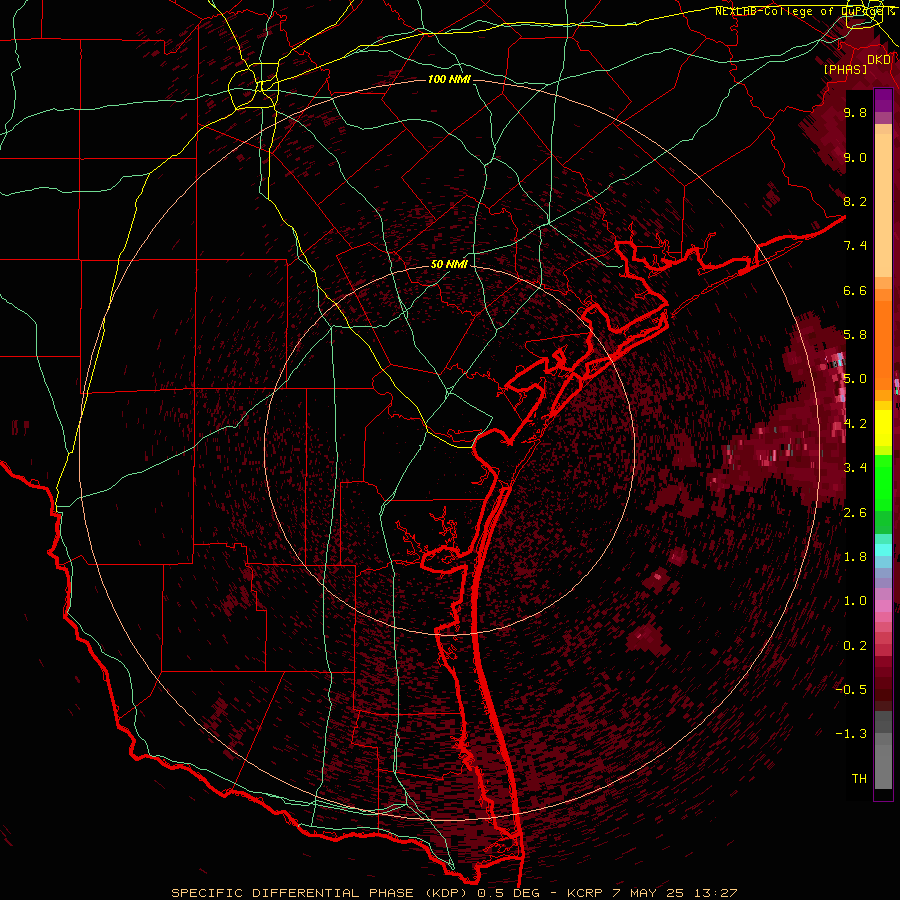Pick the purple top segment of the color bar
The height and width of the screenshot is (900, 900).
tap(883, 100)
